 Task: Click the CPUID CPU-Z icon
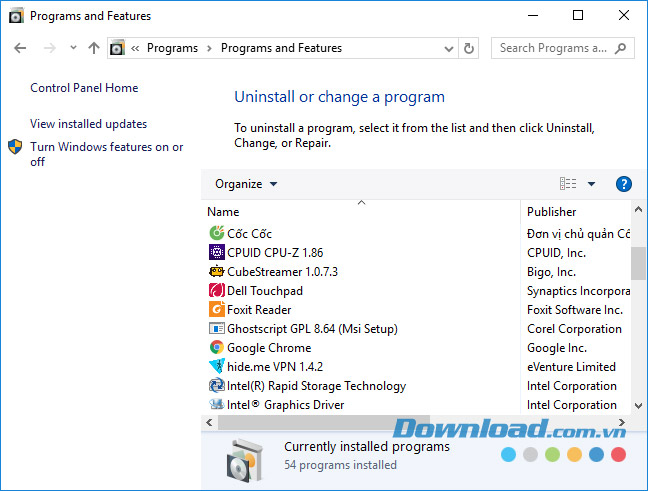(x=217, y=252)
